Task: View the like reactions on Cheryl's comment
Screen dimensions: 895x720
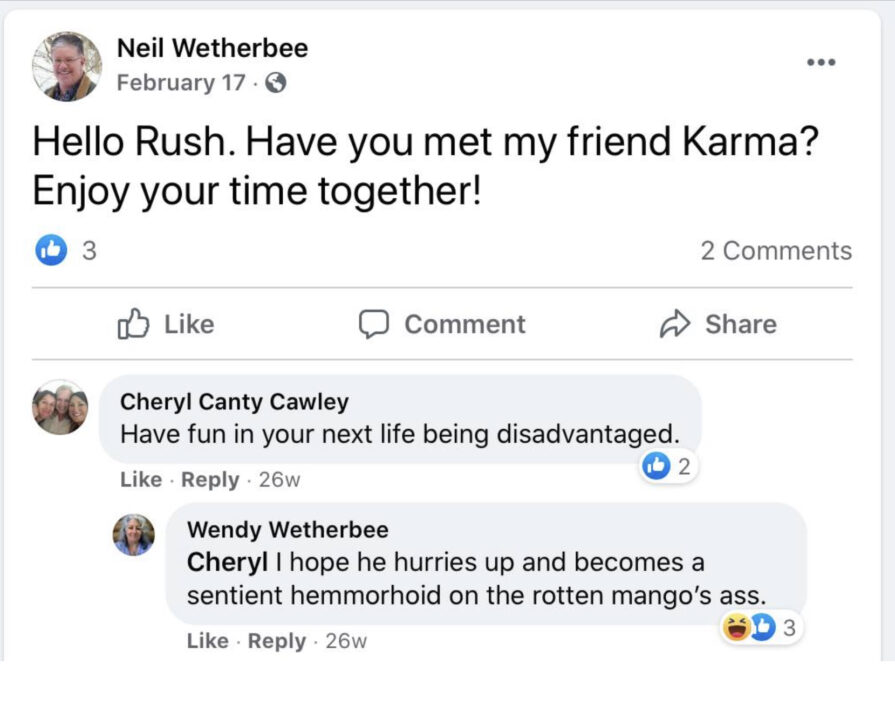Action: coord(669,466)
